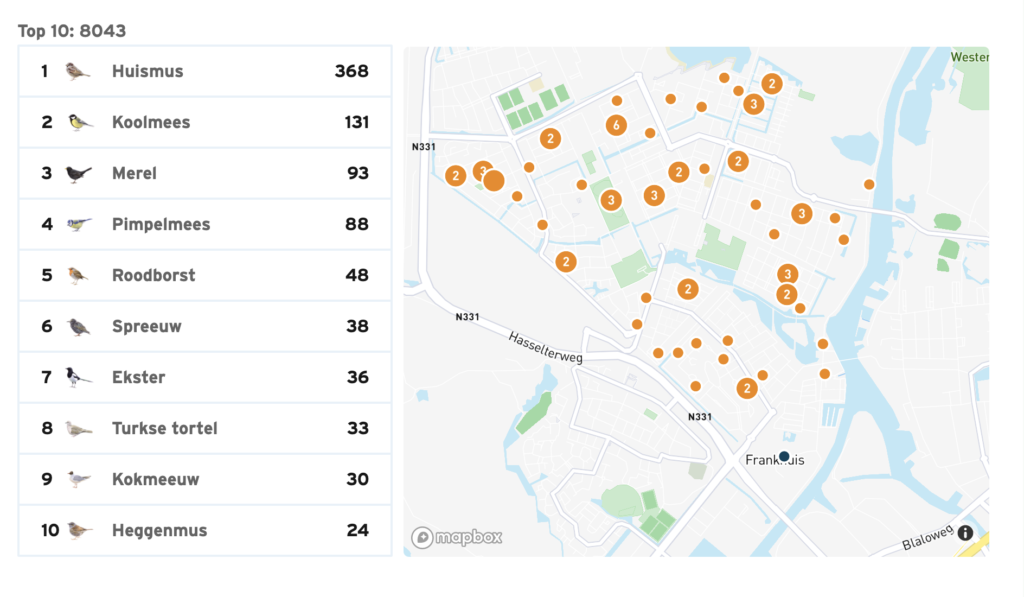This screenshot has width=1024, height=597.
Task: Open the Turkse tortel entry
Action: tap(204, 428)
